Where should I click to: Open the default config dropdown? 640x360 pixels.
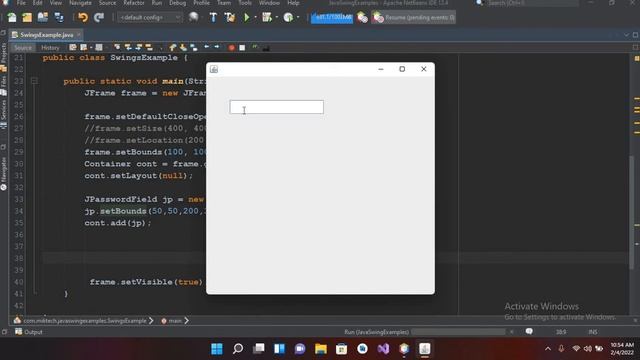(x=149, y=18)
